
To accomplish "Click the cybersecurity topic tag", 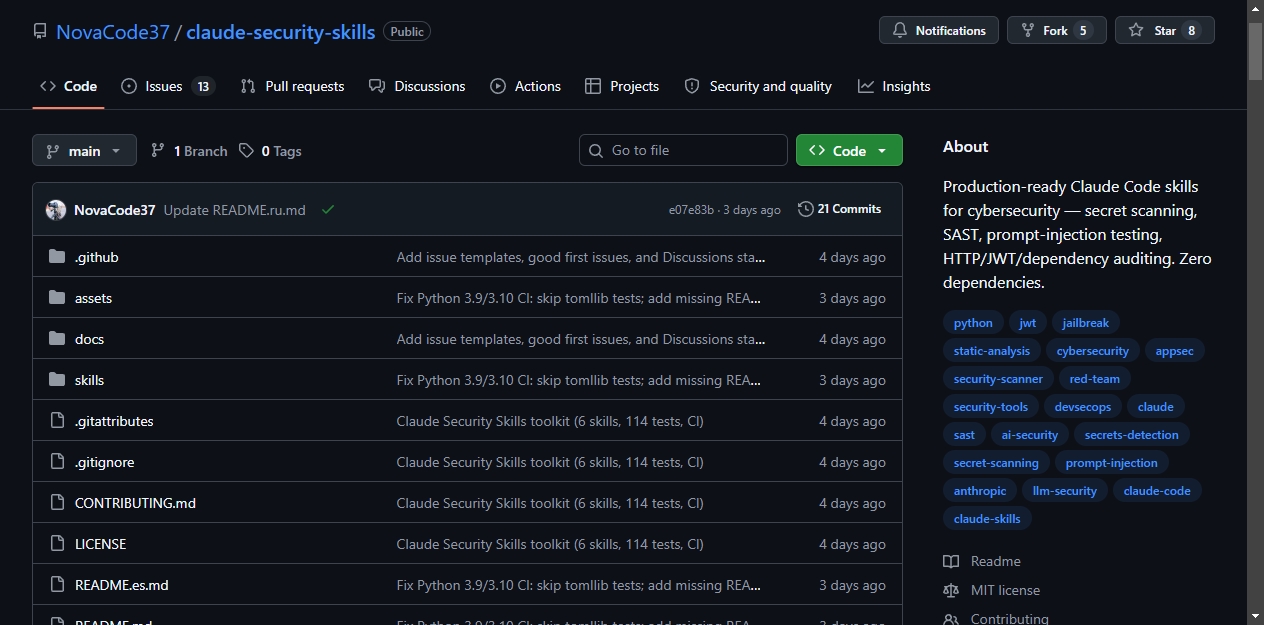I will [1093, 350].
